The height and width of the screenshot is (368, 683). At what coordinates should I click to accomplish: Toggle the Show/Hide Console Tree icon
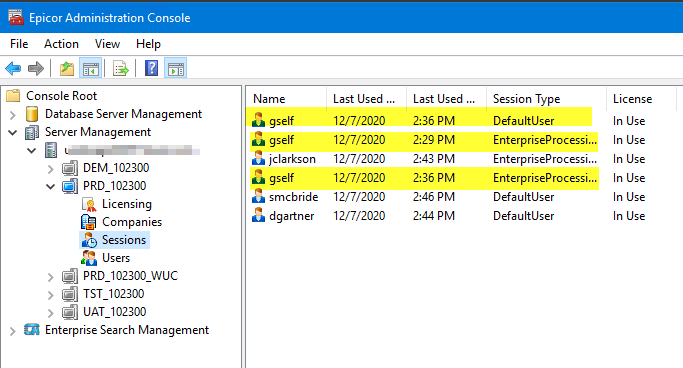(91, 68)
